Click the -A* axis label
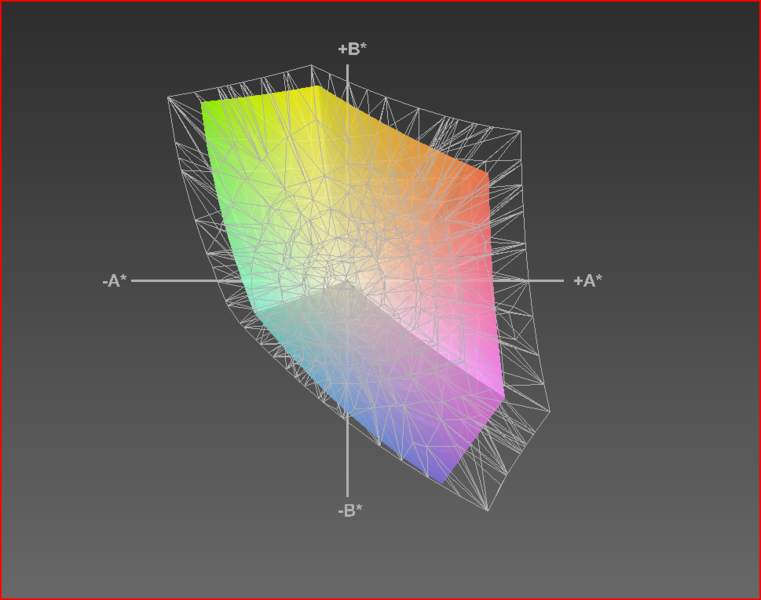Viewport: 761px width, 600px height. [115, 281]
